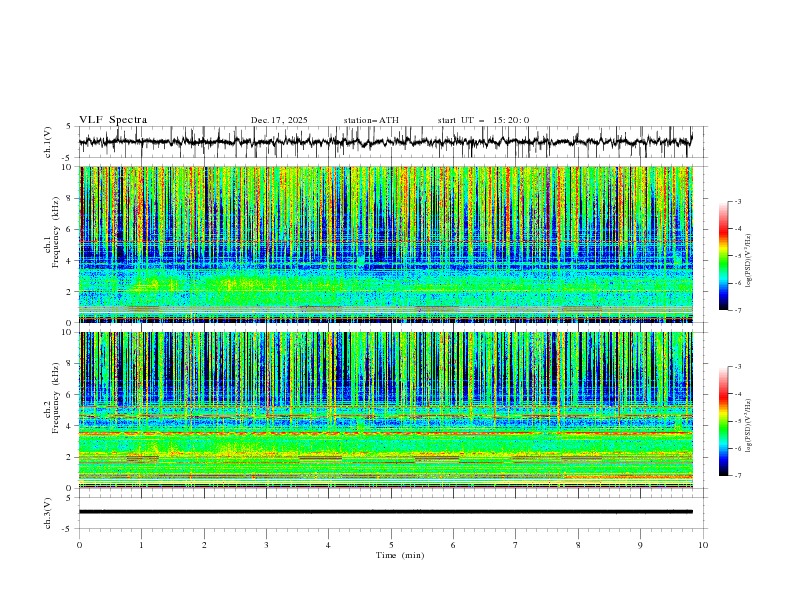Click inside the ch.1 spectrogram plot
This screenshot has width=792, height=612.
[x=390, y=244]
